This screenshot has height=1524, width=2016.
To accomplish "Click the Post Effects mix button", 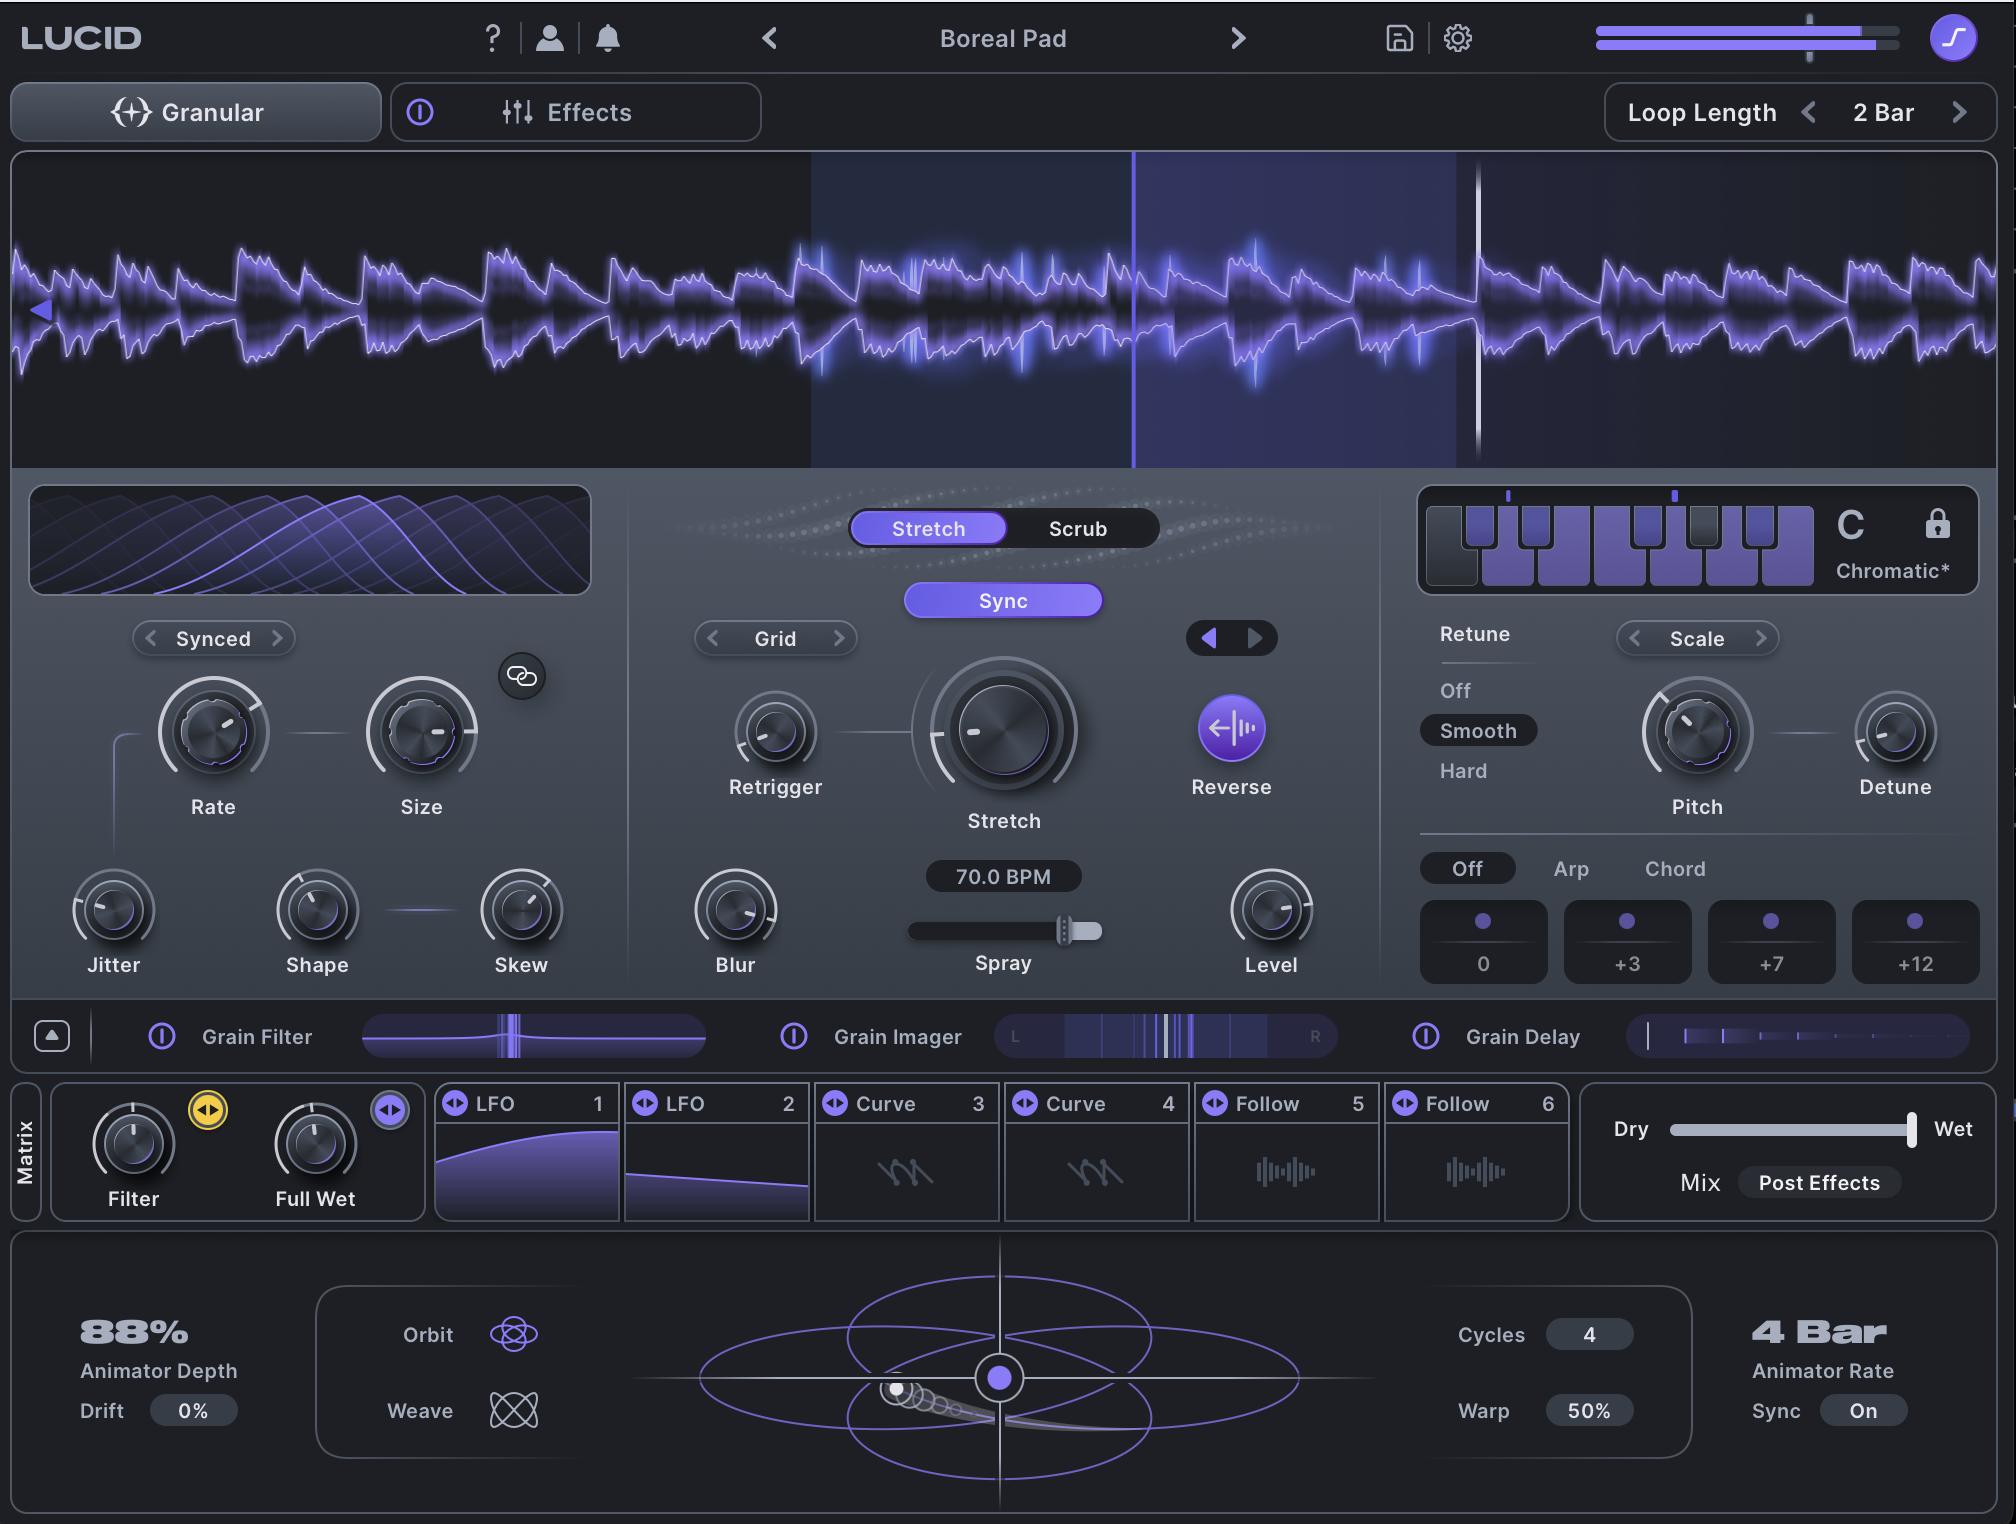I will 1819,1182.
